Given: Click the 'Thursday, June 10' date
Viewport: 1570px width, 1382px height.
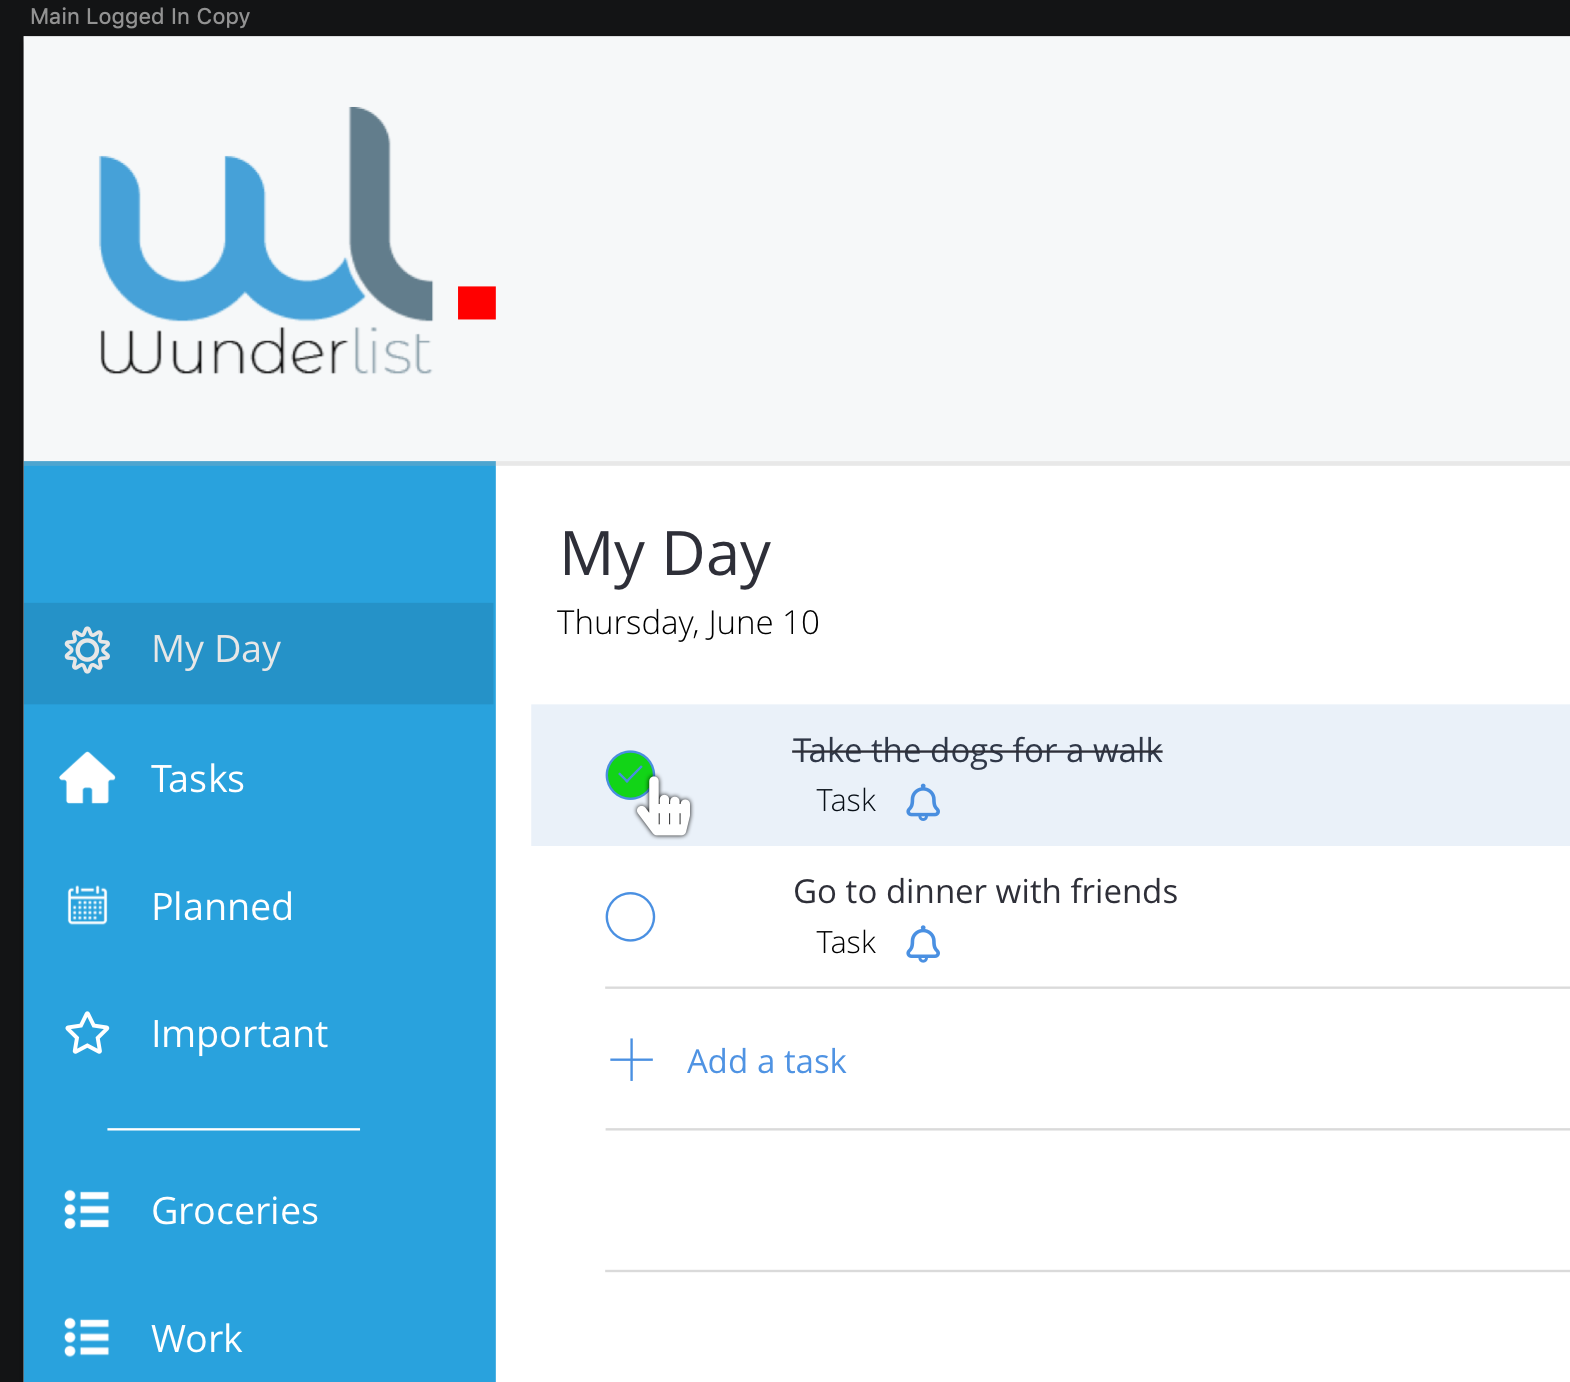Looking at the screenshot, I should click(688, 623).
